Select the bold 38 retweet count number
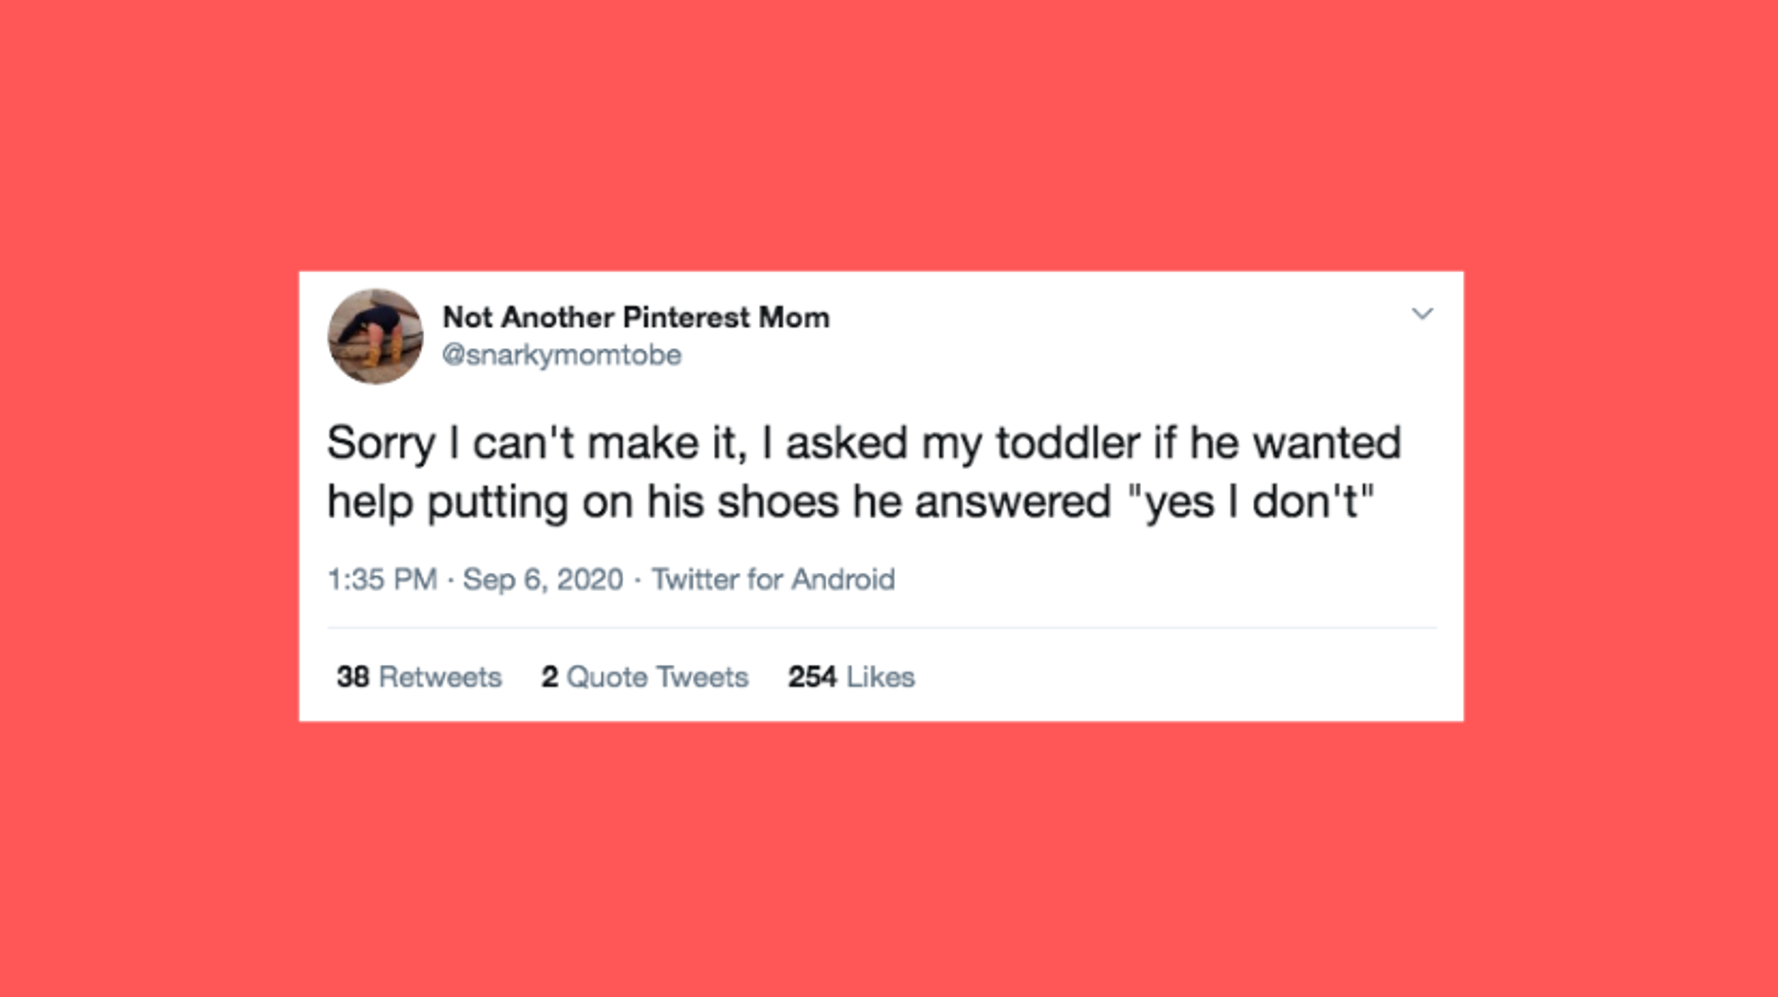 (351, 677)
